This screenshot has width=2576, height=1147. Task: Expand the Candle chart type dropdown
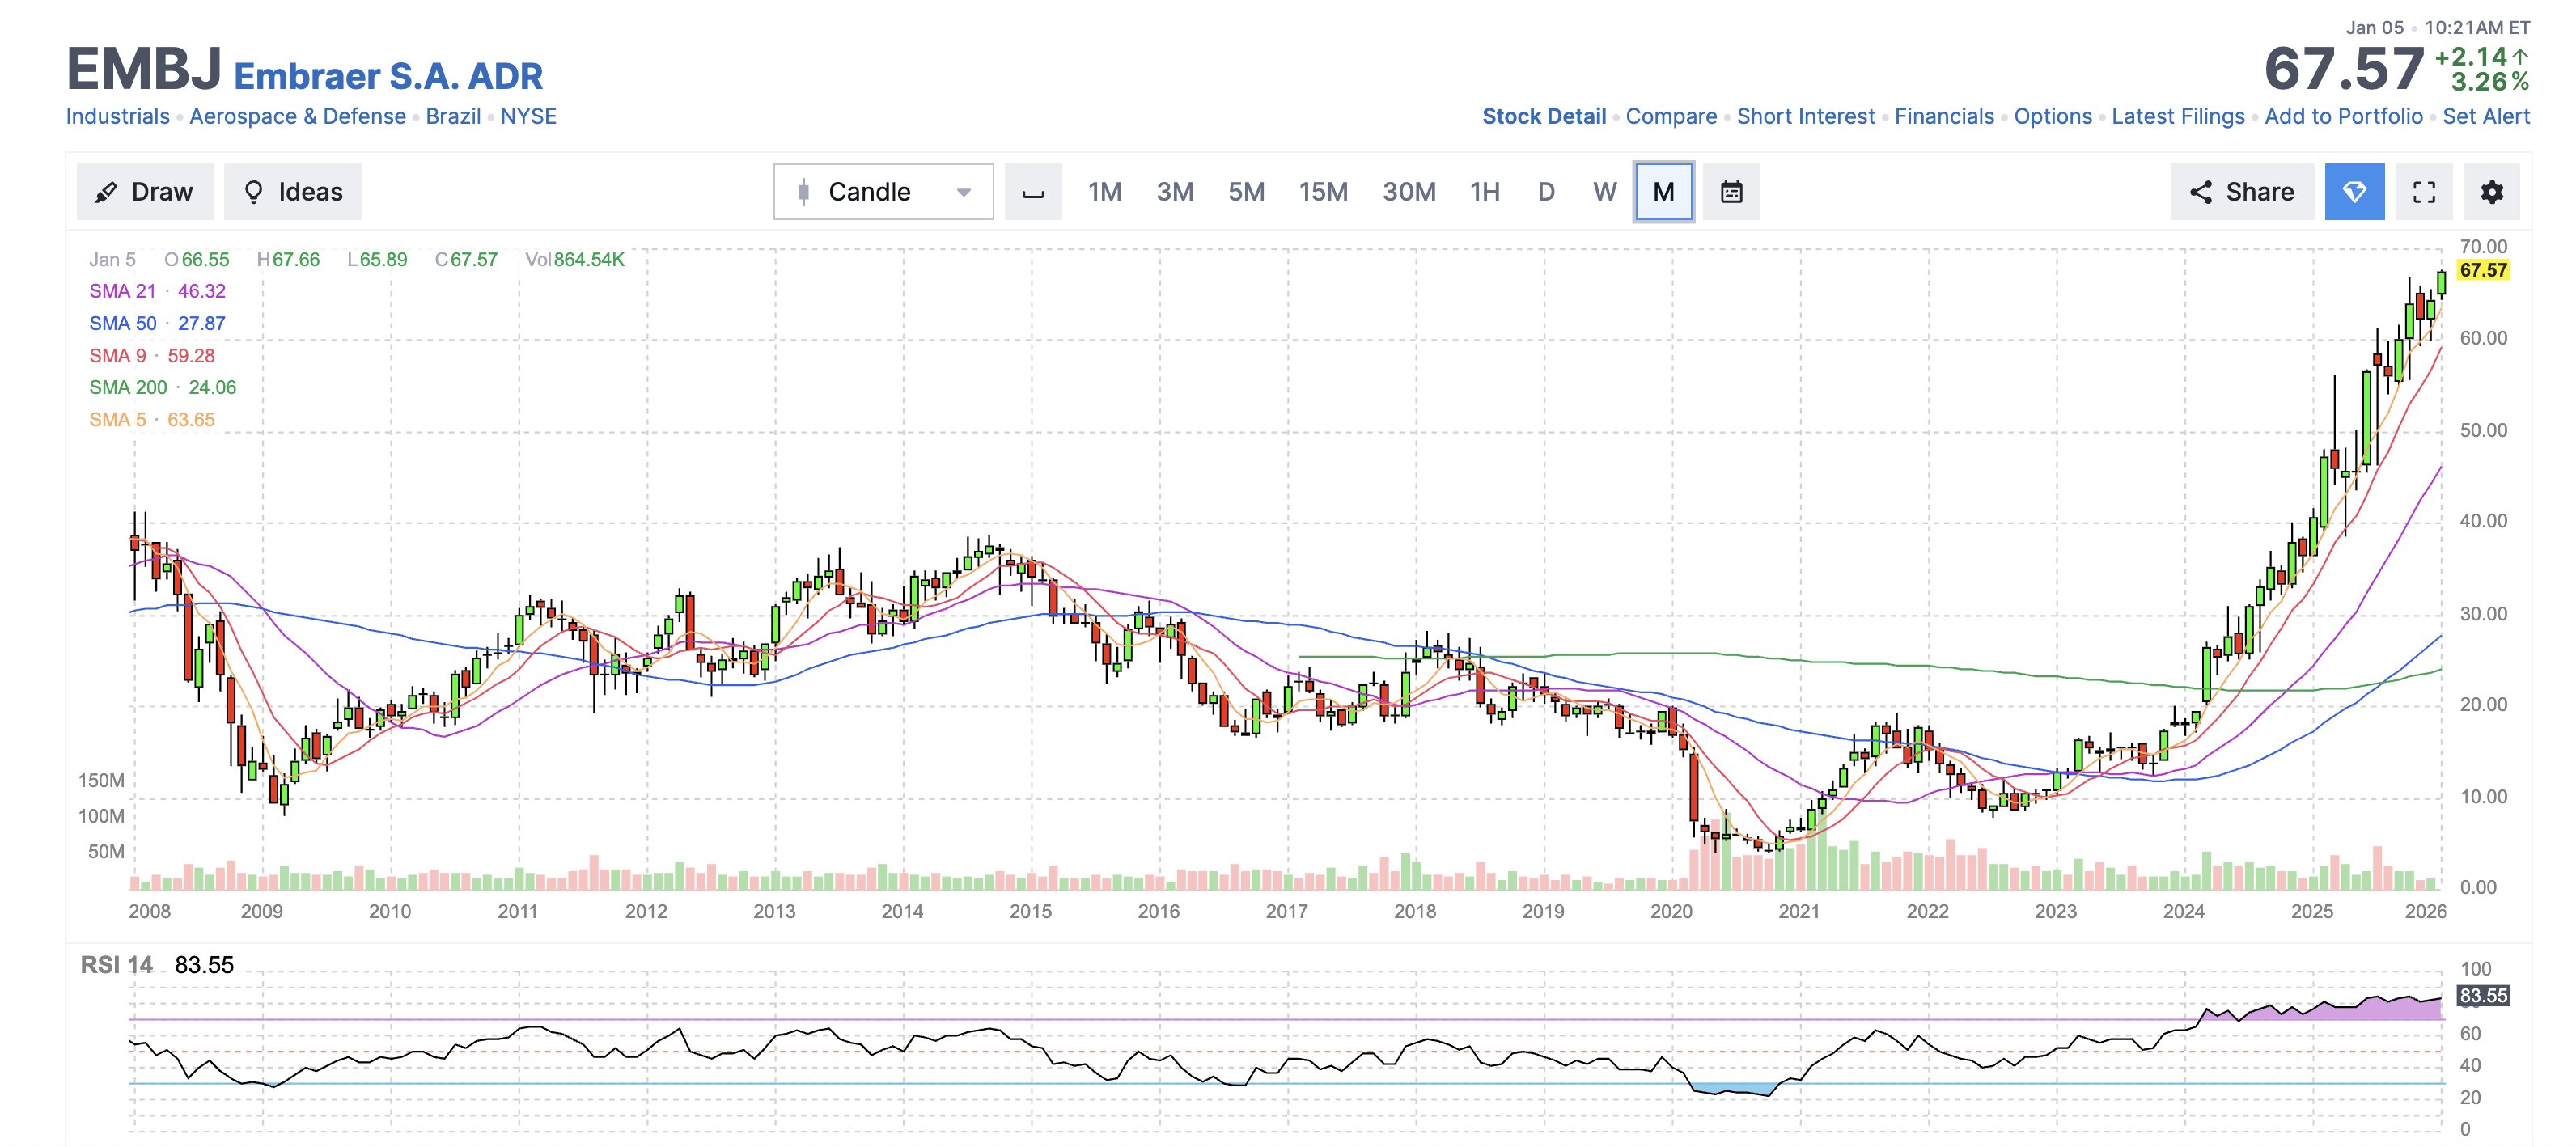click(883, 192)
